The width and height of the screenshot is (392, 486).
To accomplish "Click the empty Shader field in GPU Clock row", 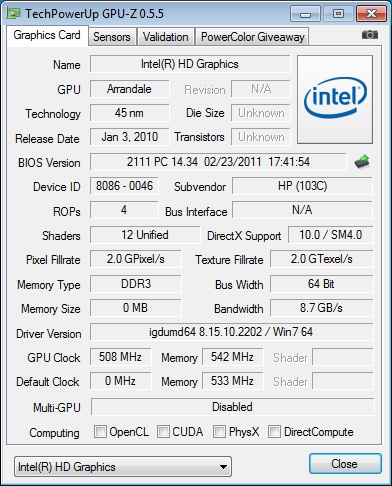I will click(x=343, y=357).
